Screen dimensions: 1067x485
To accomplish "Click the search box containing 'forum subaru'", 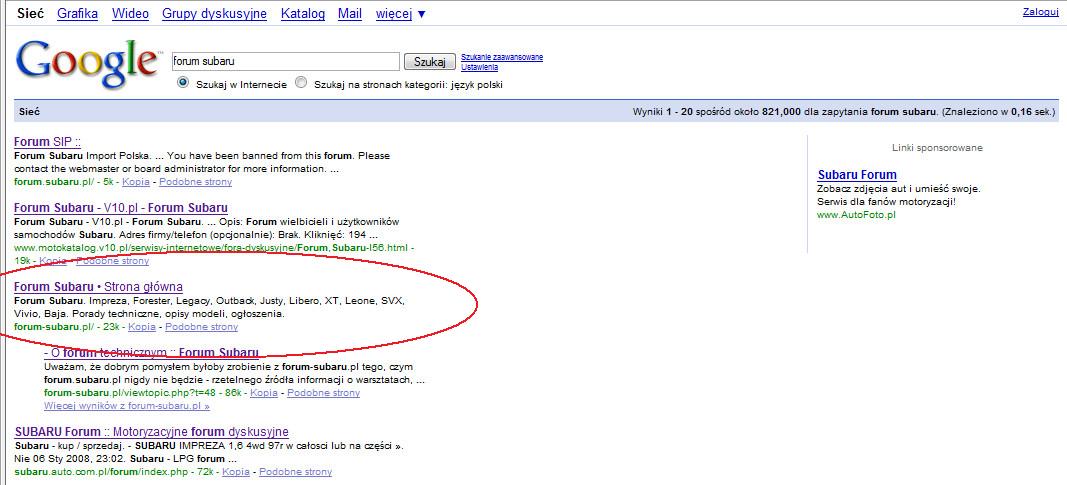I will (285, 62).
